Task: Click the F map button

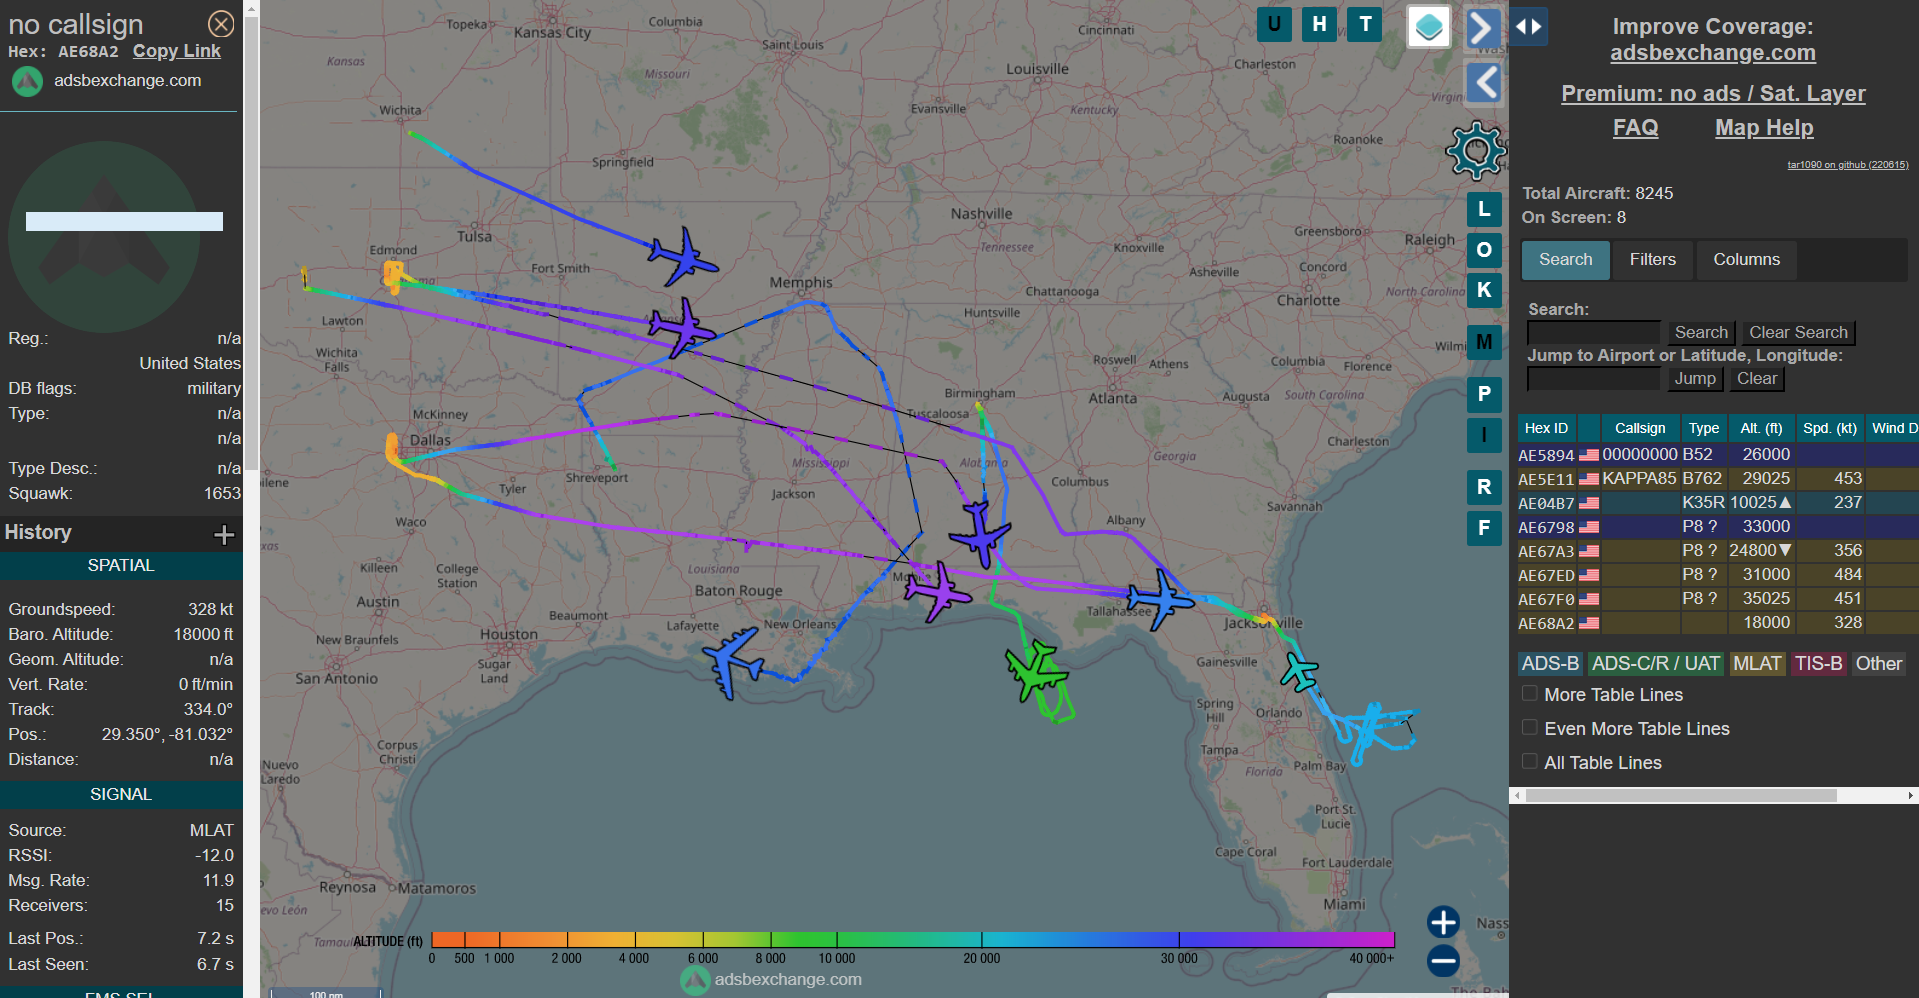Action: tap(1484, 528)
